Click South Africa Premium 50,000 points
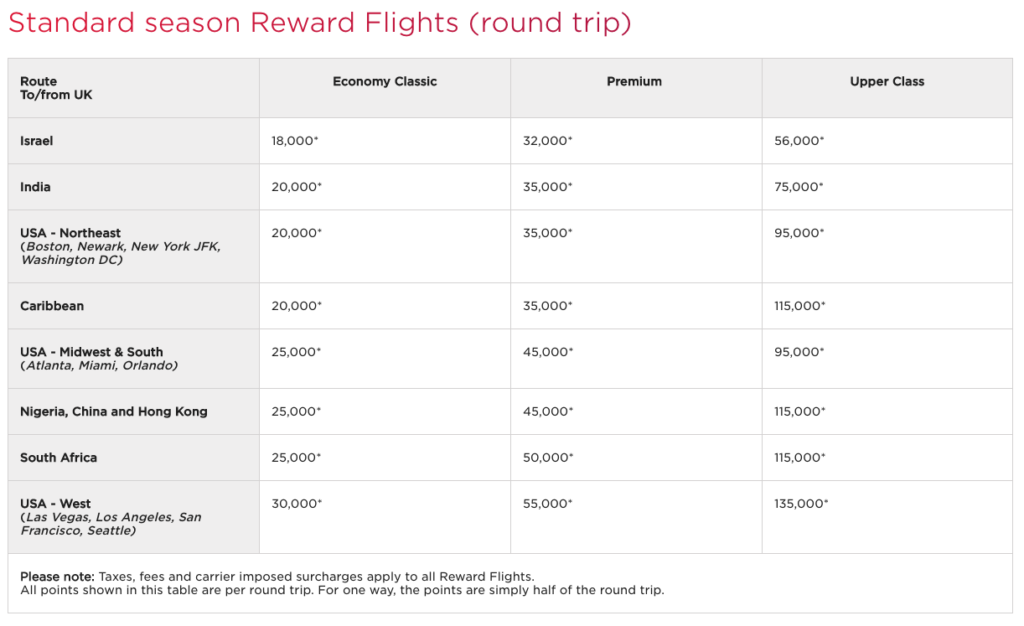The image size is (1024, 626). 548,458
